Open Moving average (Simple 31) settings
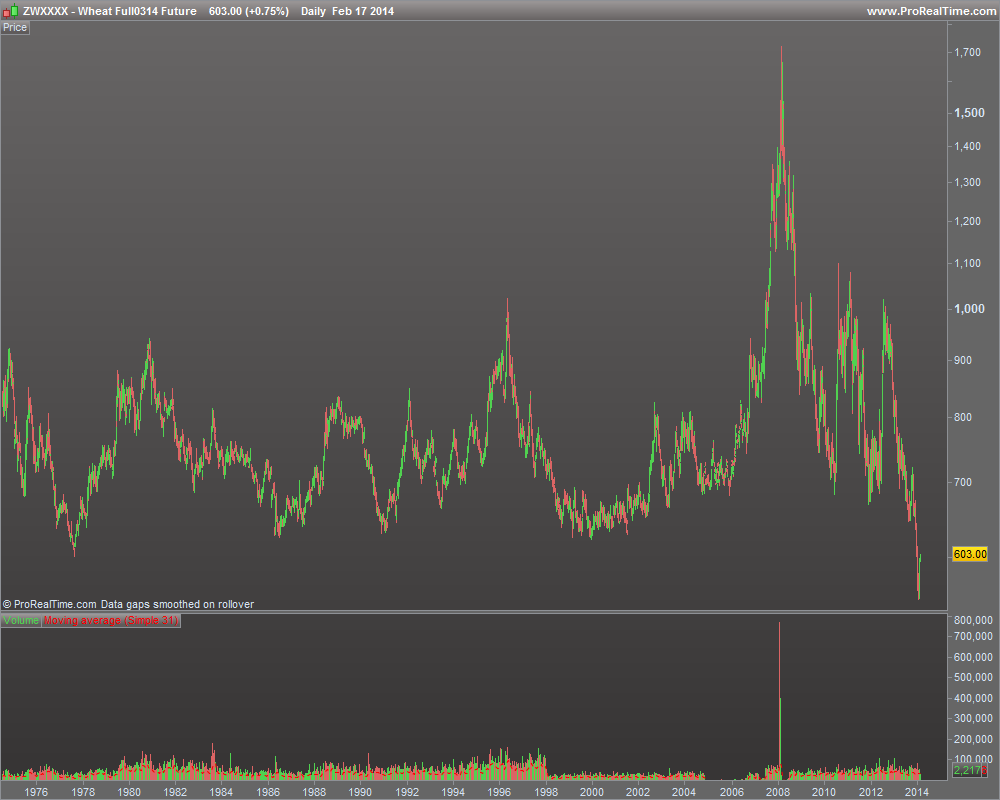This screenshot has height=800, width=1000. point(110,621)
